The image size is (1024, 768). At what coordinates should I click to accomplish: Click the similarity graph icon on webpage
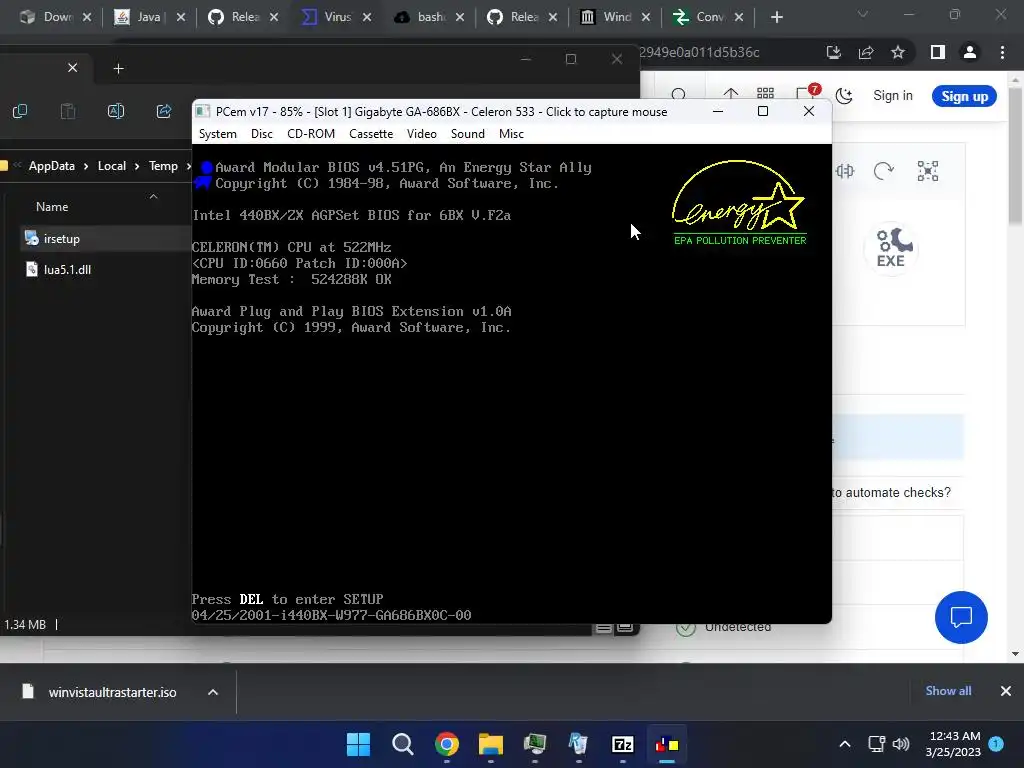[927, 171]
